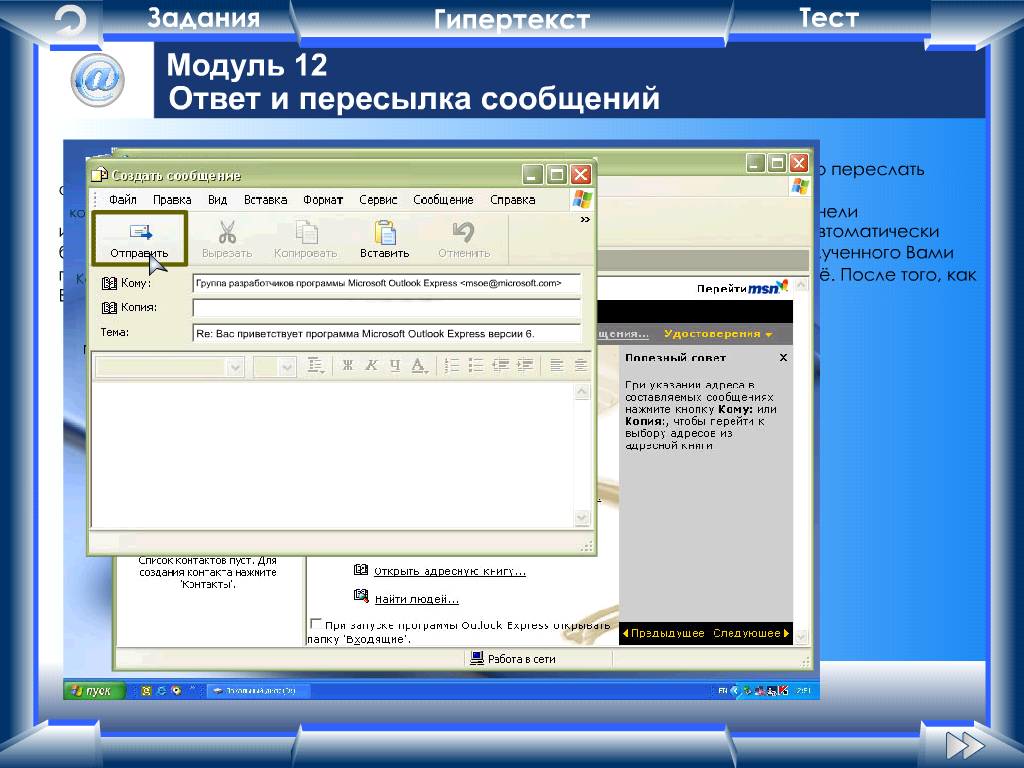Click the Тема subject field
1024x768 pixels.
[x=387, y=333]
